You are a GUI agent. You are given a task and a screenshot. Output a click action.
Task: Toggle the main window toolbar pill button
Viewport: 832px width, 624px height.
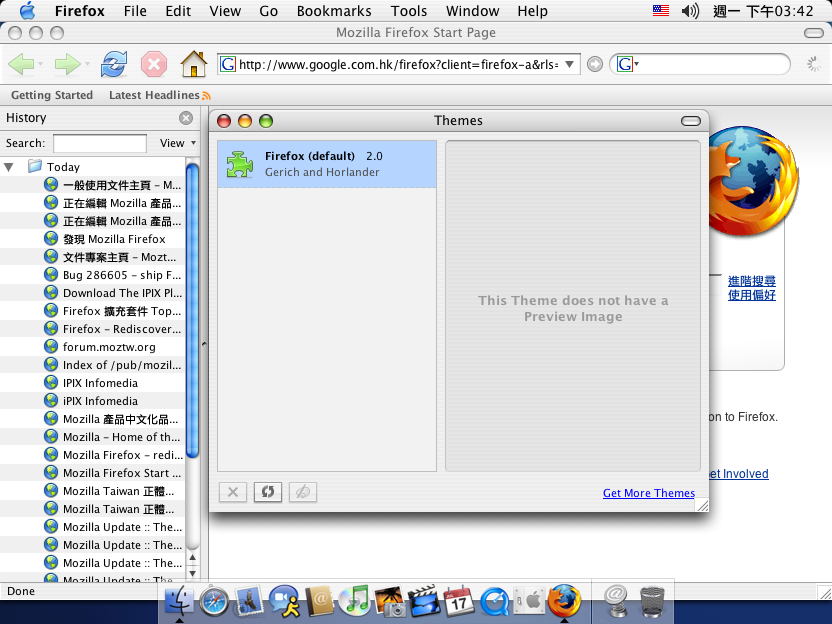point(814,33)
